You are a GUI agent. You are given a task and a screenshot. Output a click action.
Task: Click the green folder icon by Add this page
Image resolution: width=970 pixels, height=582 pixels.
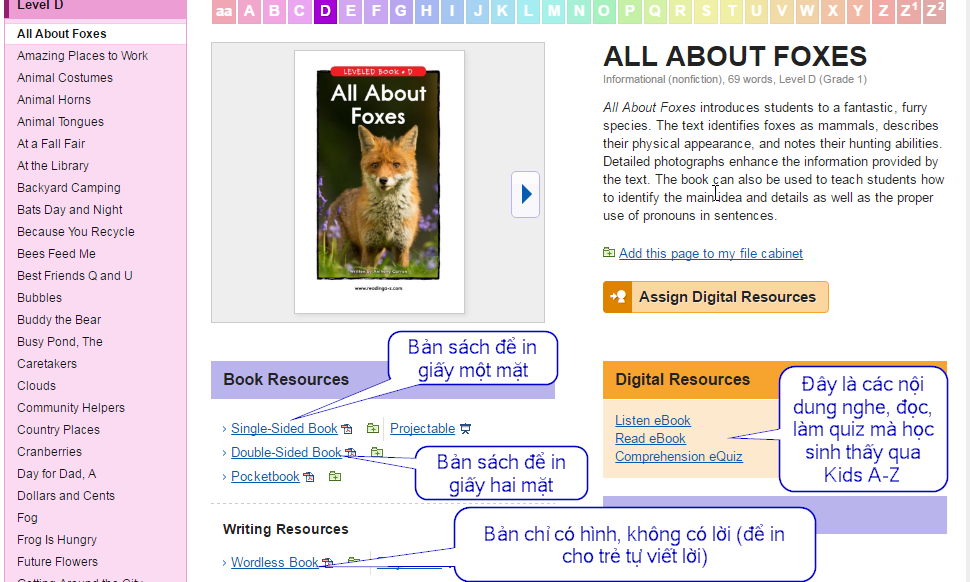pyautogui.click(x=609, y=253)
